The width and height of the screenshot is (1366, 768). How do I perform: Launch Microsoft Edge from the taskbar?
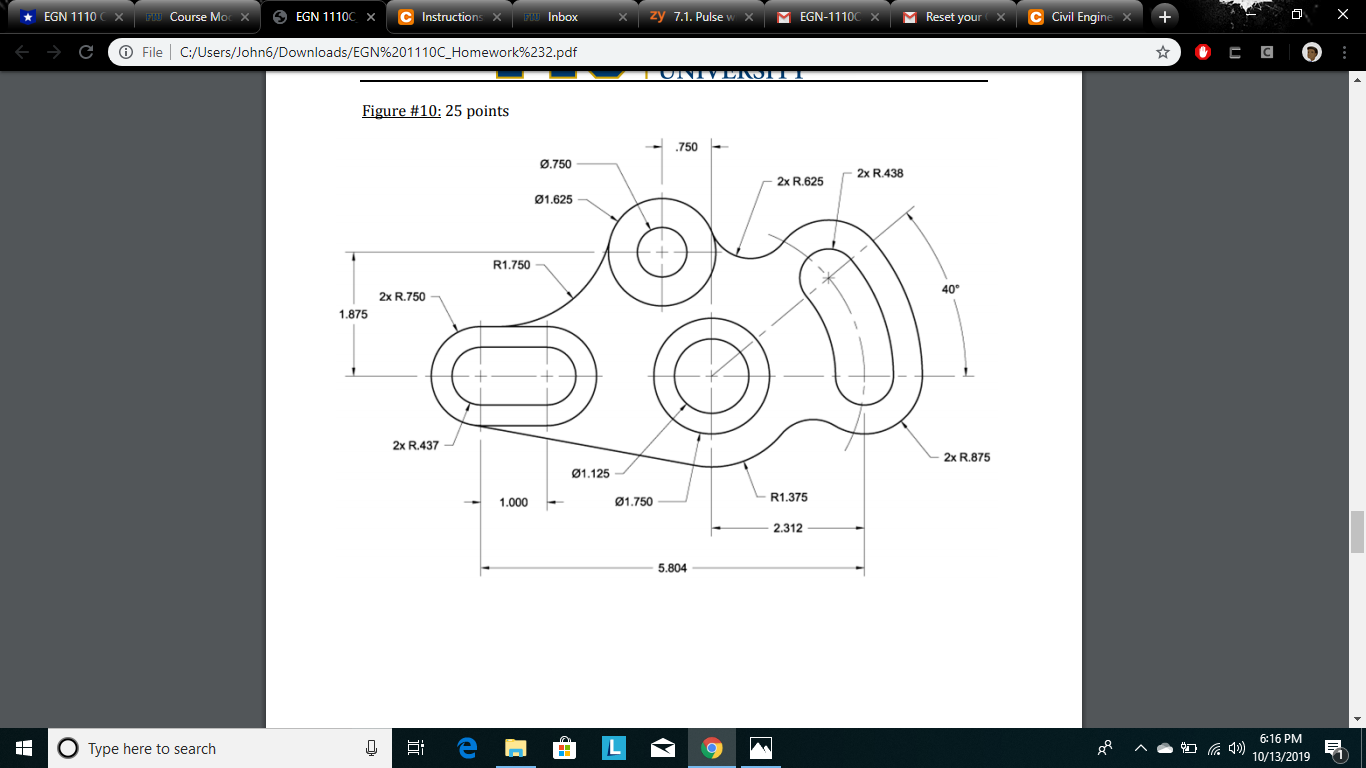tap(465, 748)
